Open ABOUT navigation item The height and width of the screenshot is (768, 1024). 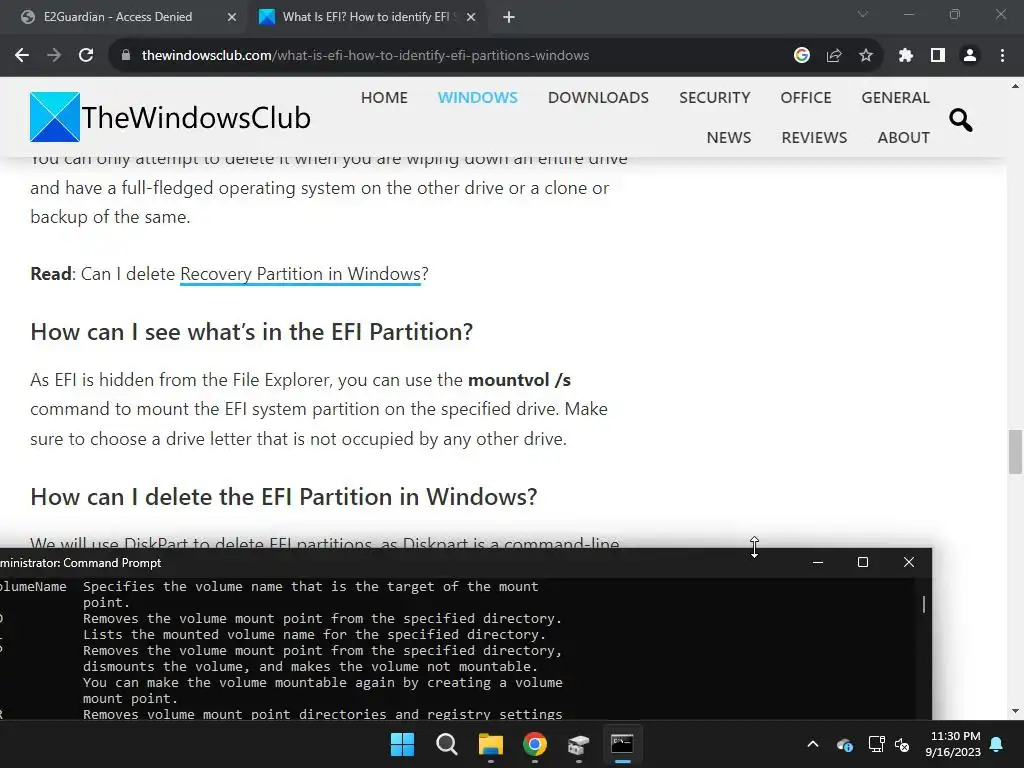pyautogui.click(x=903, y=137)
